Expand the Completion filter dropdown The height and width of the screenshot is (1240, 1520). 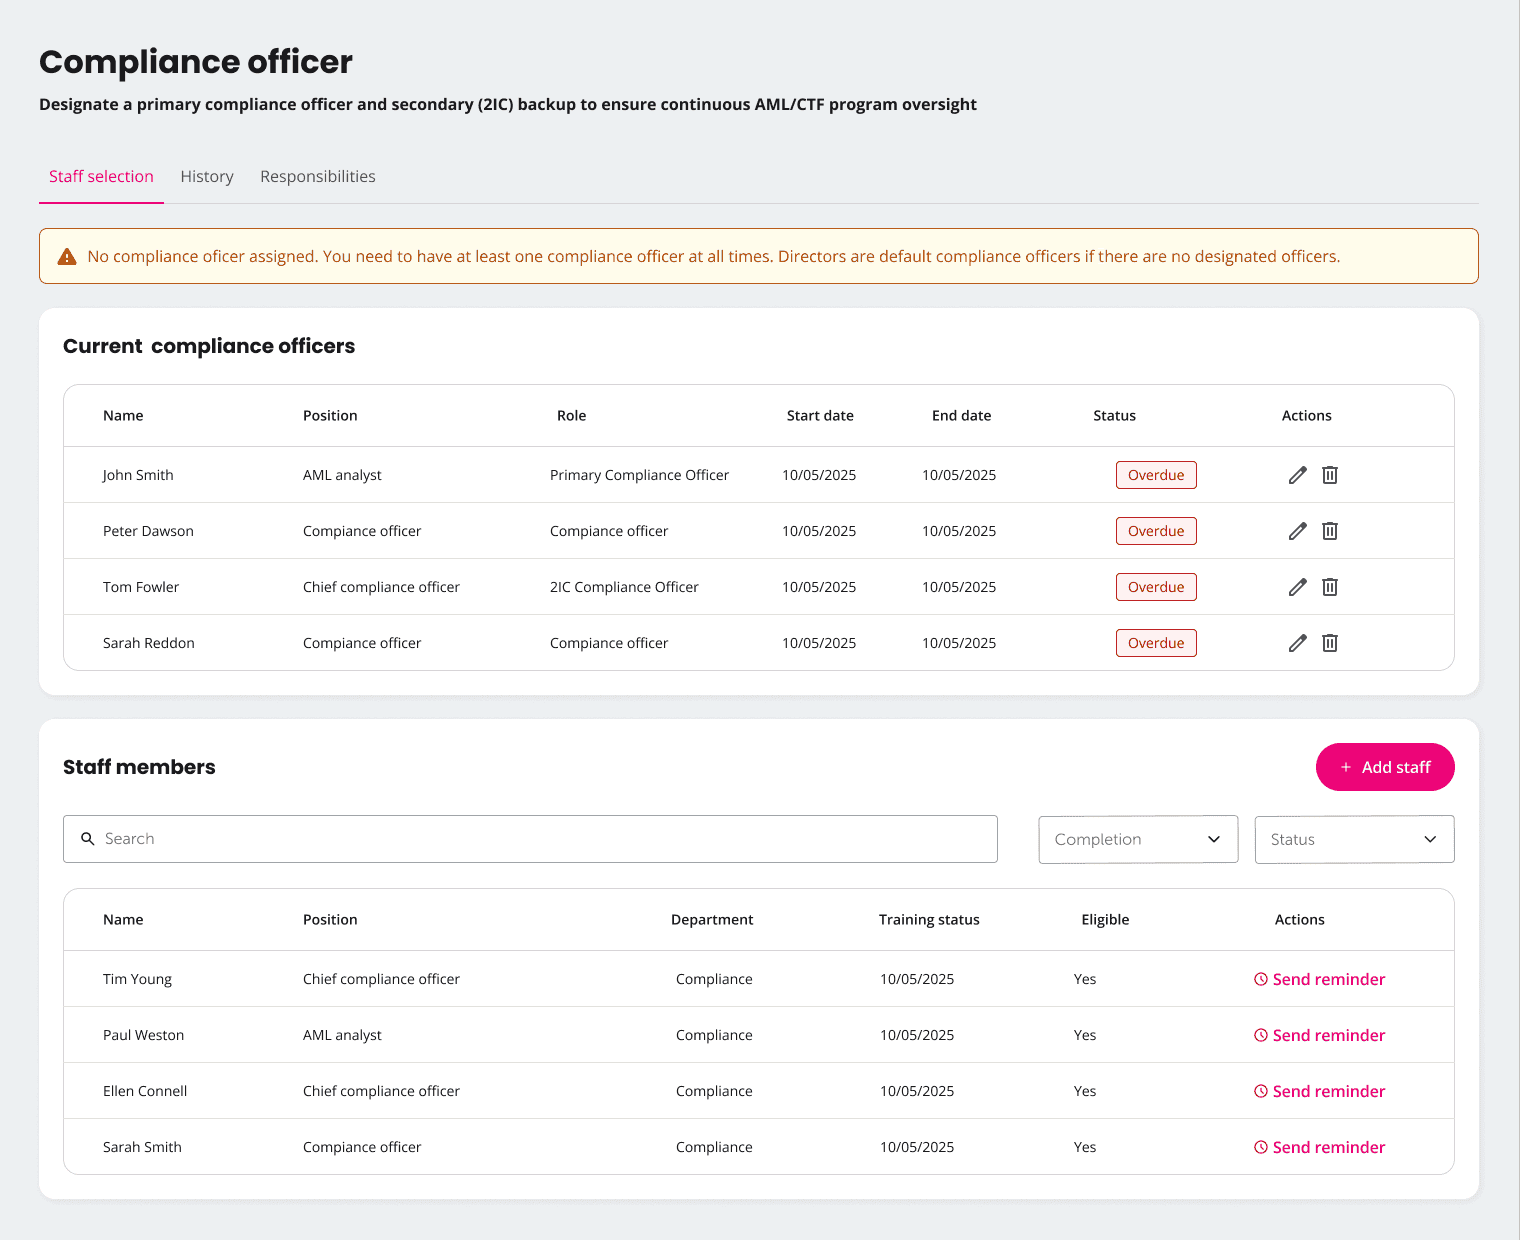pos(1138,839)
